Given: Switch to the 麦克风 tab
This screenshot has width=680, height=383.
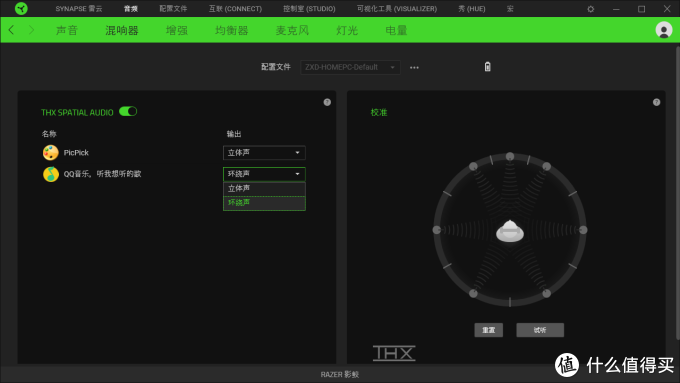Looking at the screenshot, I should tap(292, 30).
